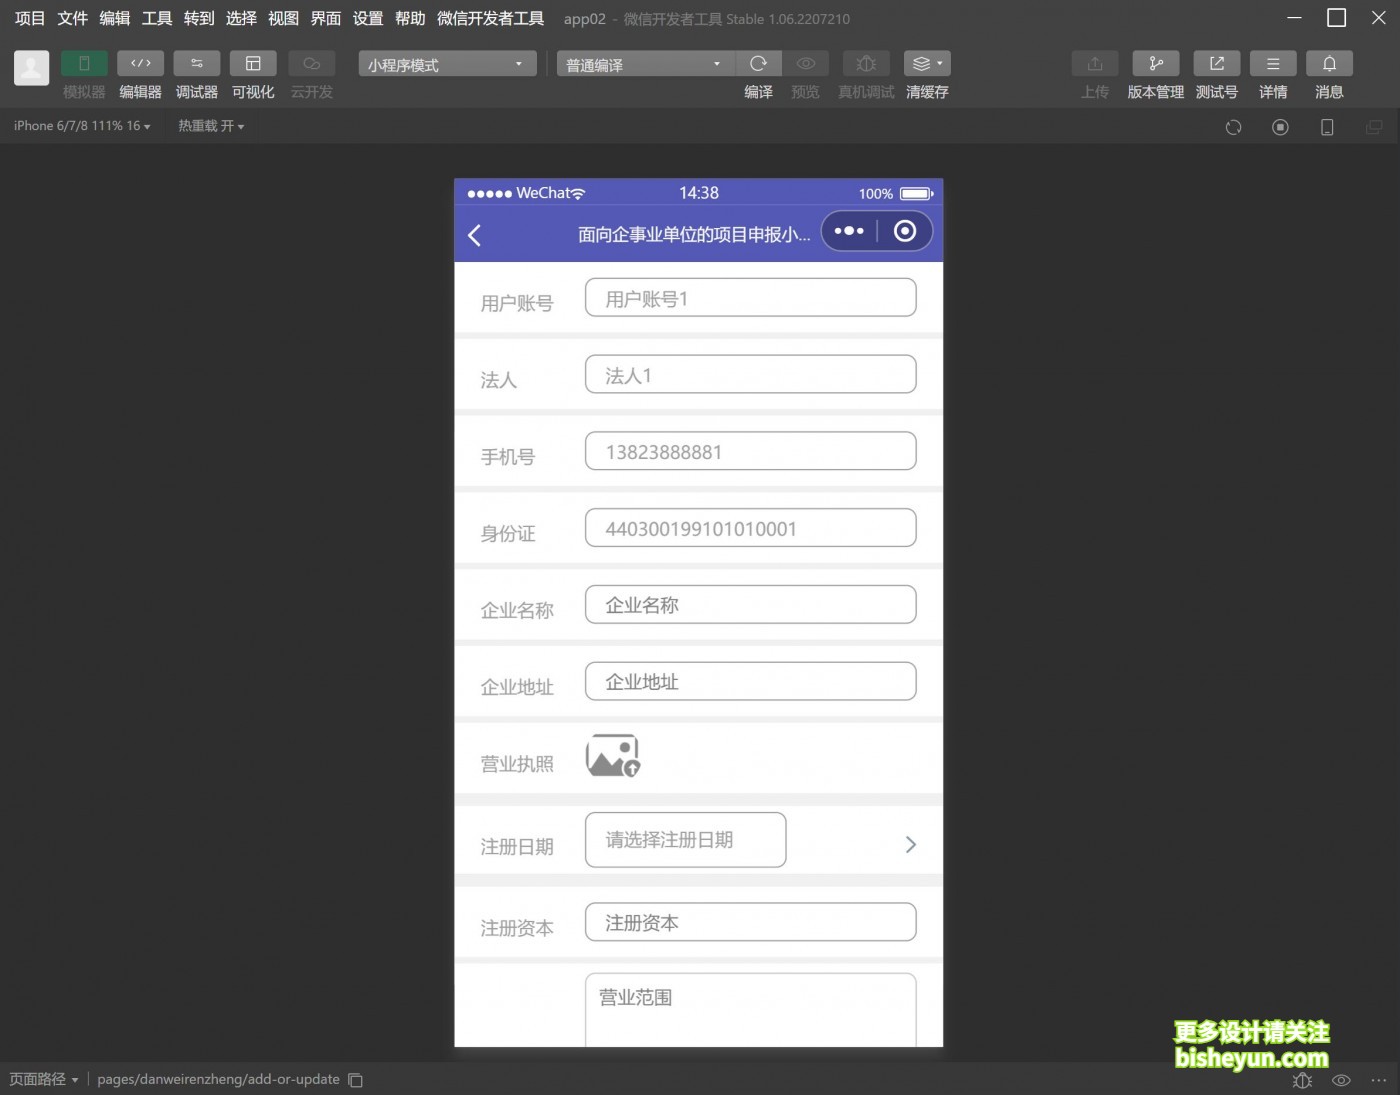
Task: Toggle the eye preview icon in status bar
Action: pyautogui.click(x=1340, y=1080)
